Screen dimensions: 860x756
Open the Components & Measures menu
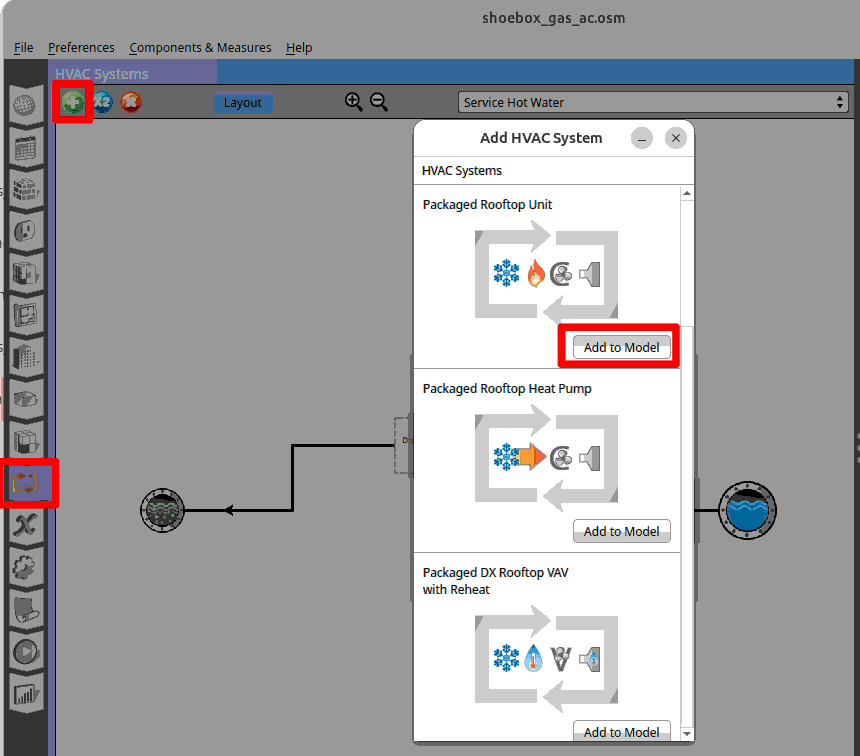coord(200,47)
